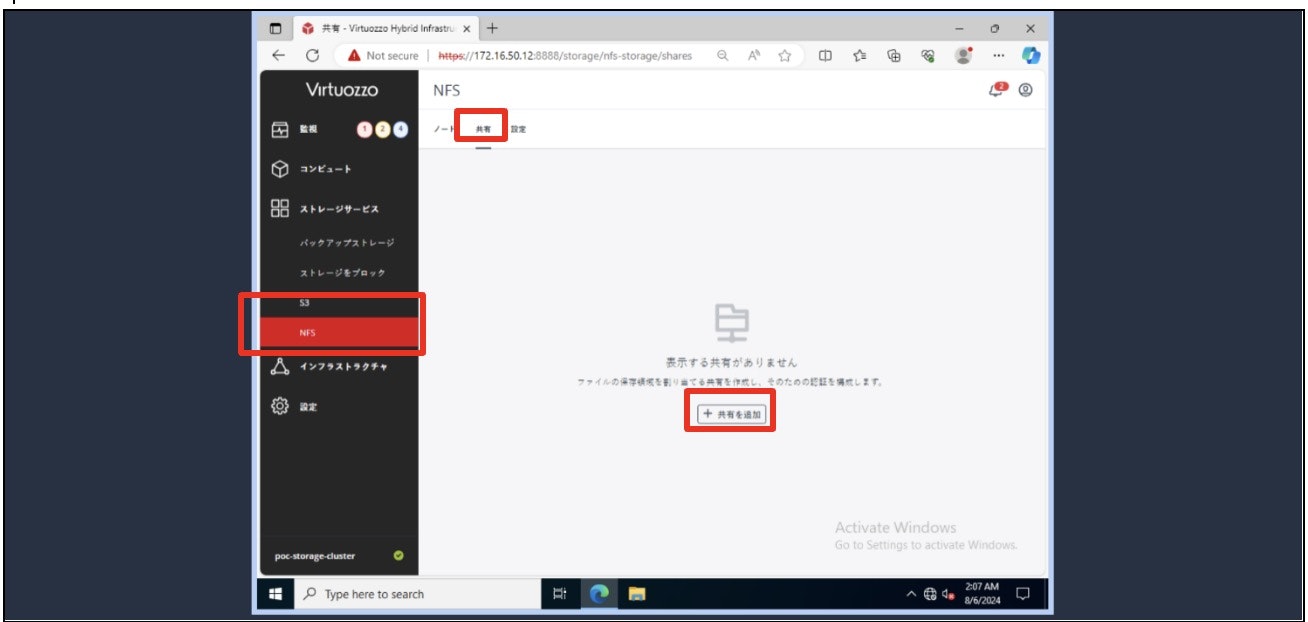
Task: Open S3 in the sidebar
Action: point(305,302)
